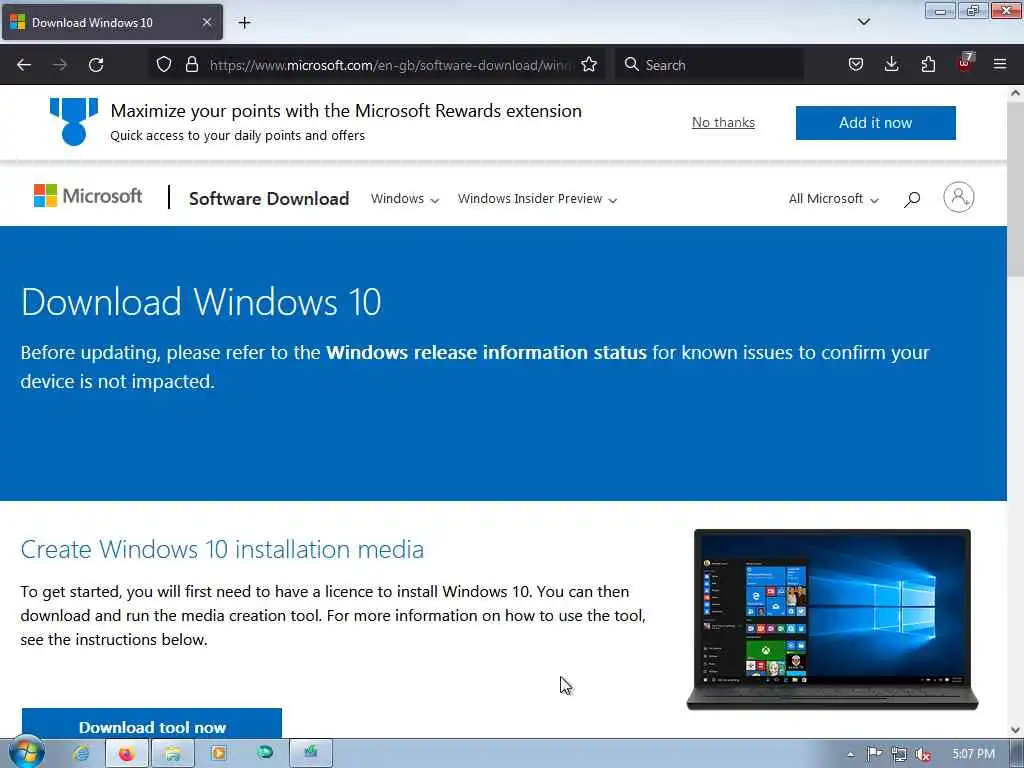Viewport: 1024px width, 768px height.
Task: Click the Download Windows 10 heading
Action: pos(201,302)
